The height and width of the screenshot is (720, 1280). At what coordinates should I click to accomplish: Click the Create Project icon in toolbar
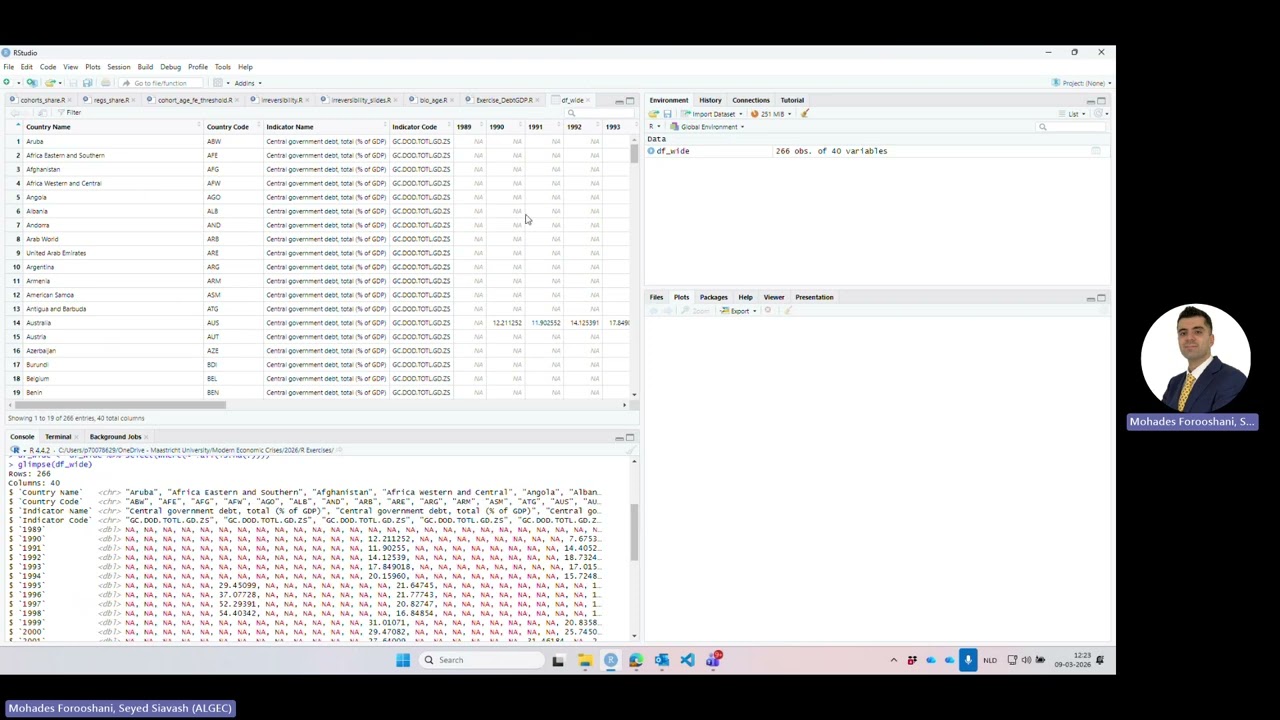coord(32,83)
